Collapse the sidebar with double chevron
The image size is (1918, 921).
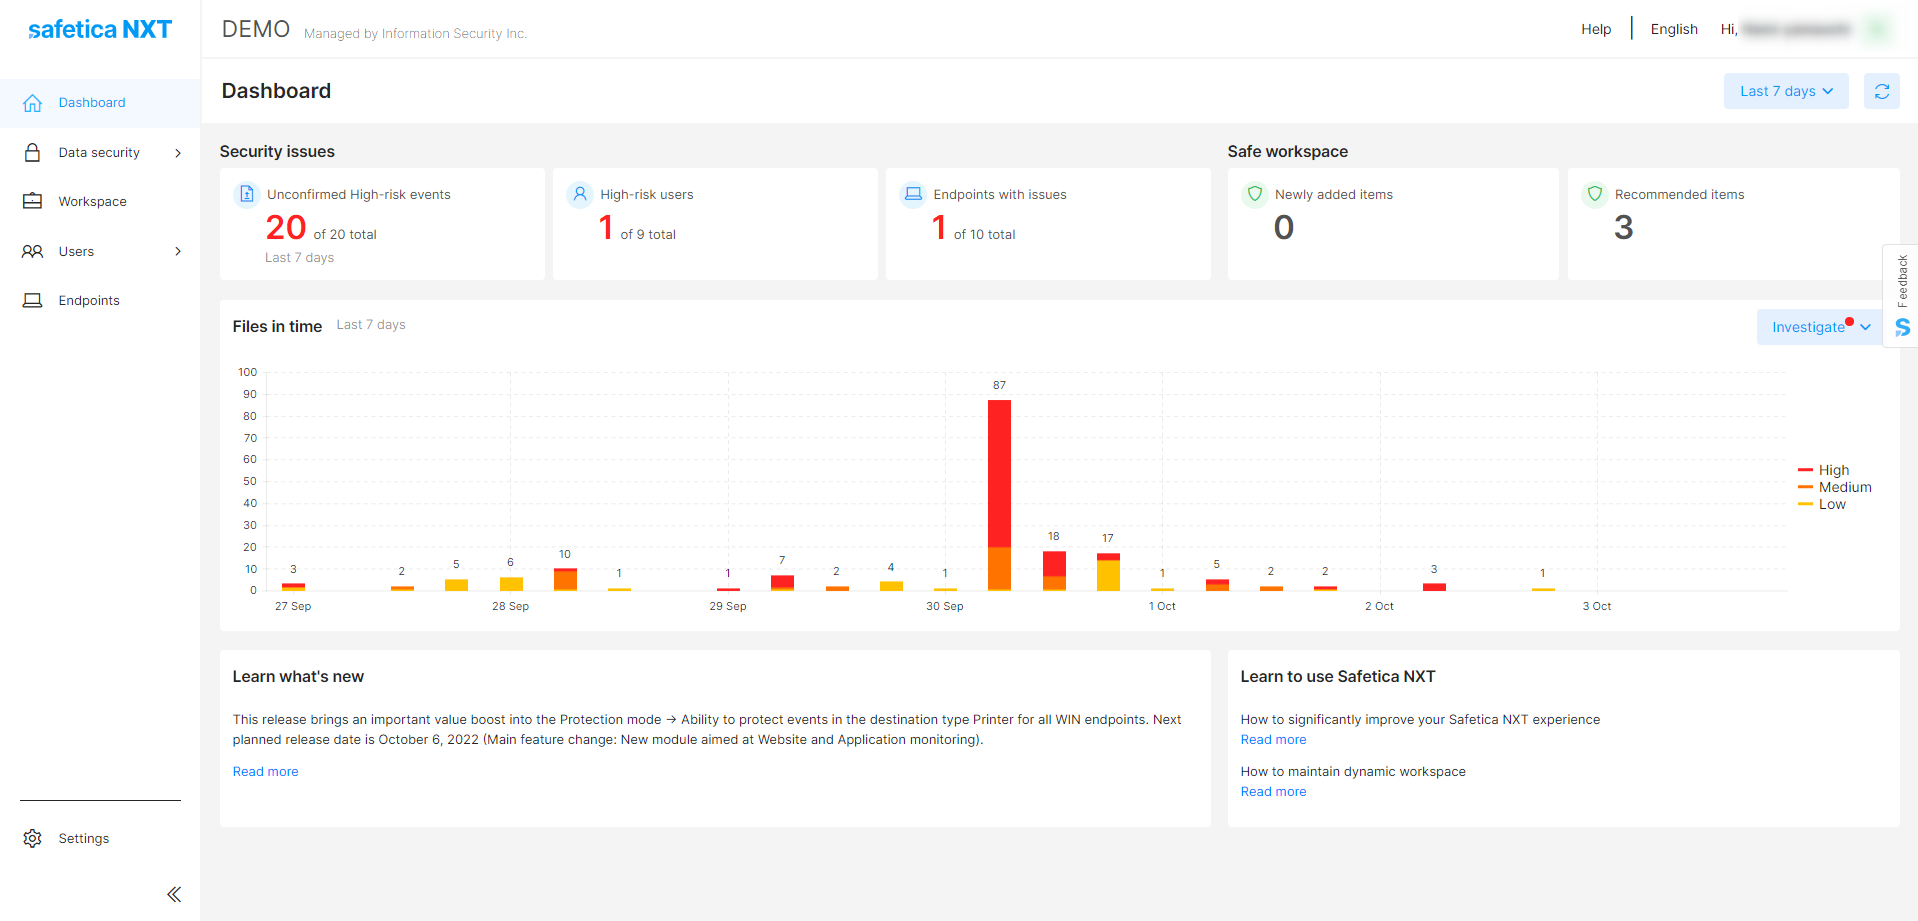coord(174,894)
